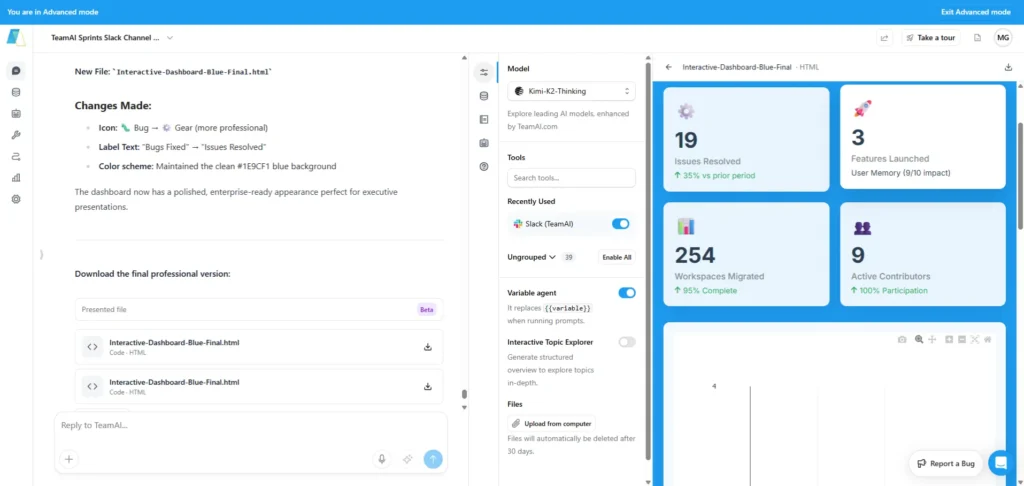Click the chart camera snapshot icon
The width and height of the screenshot is (1024, 486).
[902, 339]
